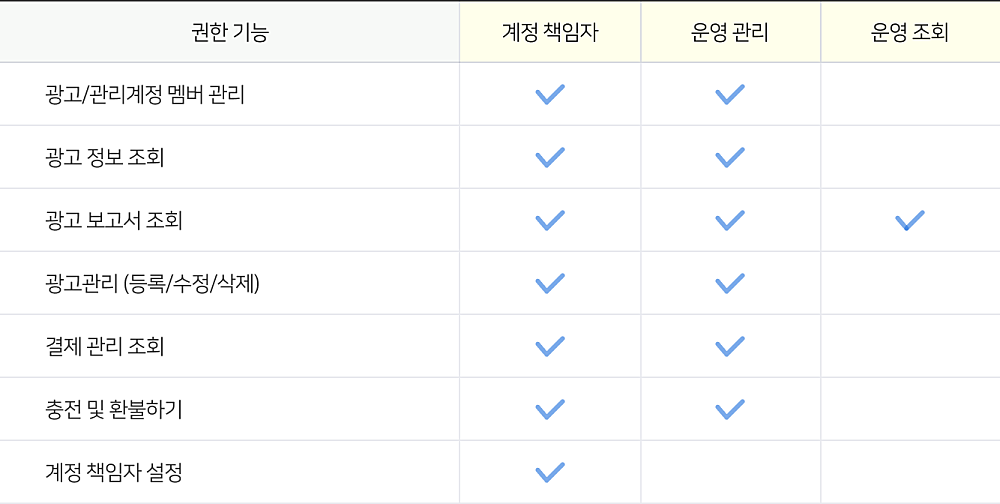1000x504 pixels.
Task: Click the 운영 관리 checkmark for 충전 및 환불하기
Action: click(730, 409)
